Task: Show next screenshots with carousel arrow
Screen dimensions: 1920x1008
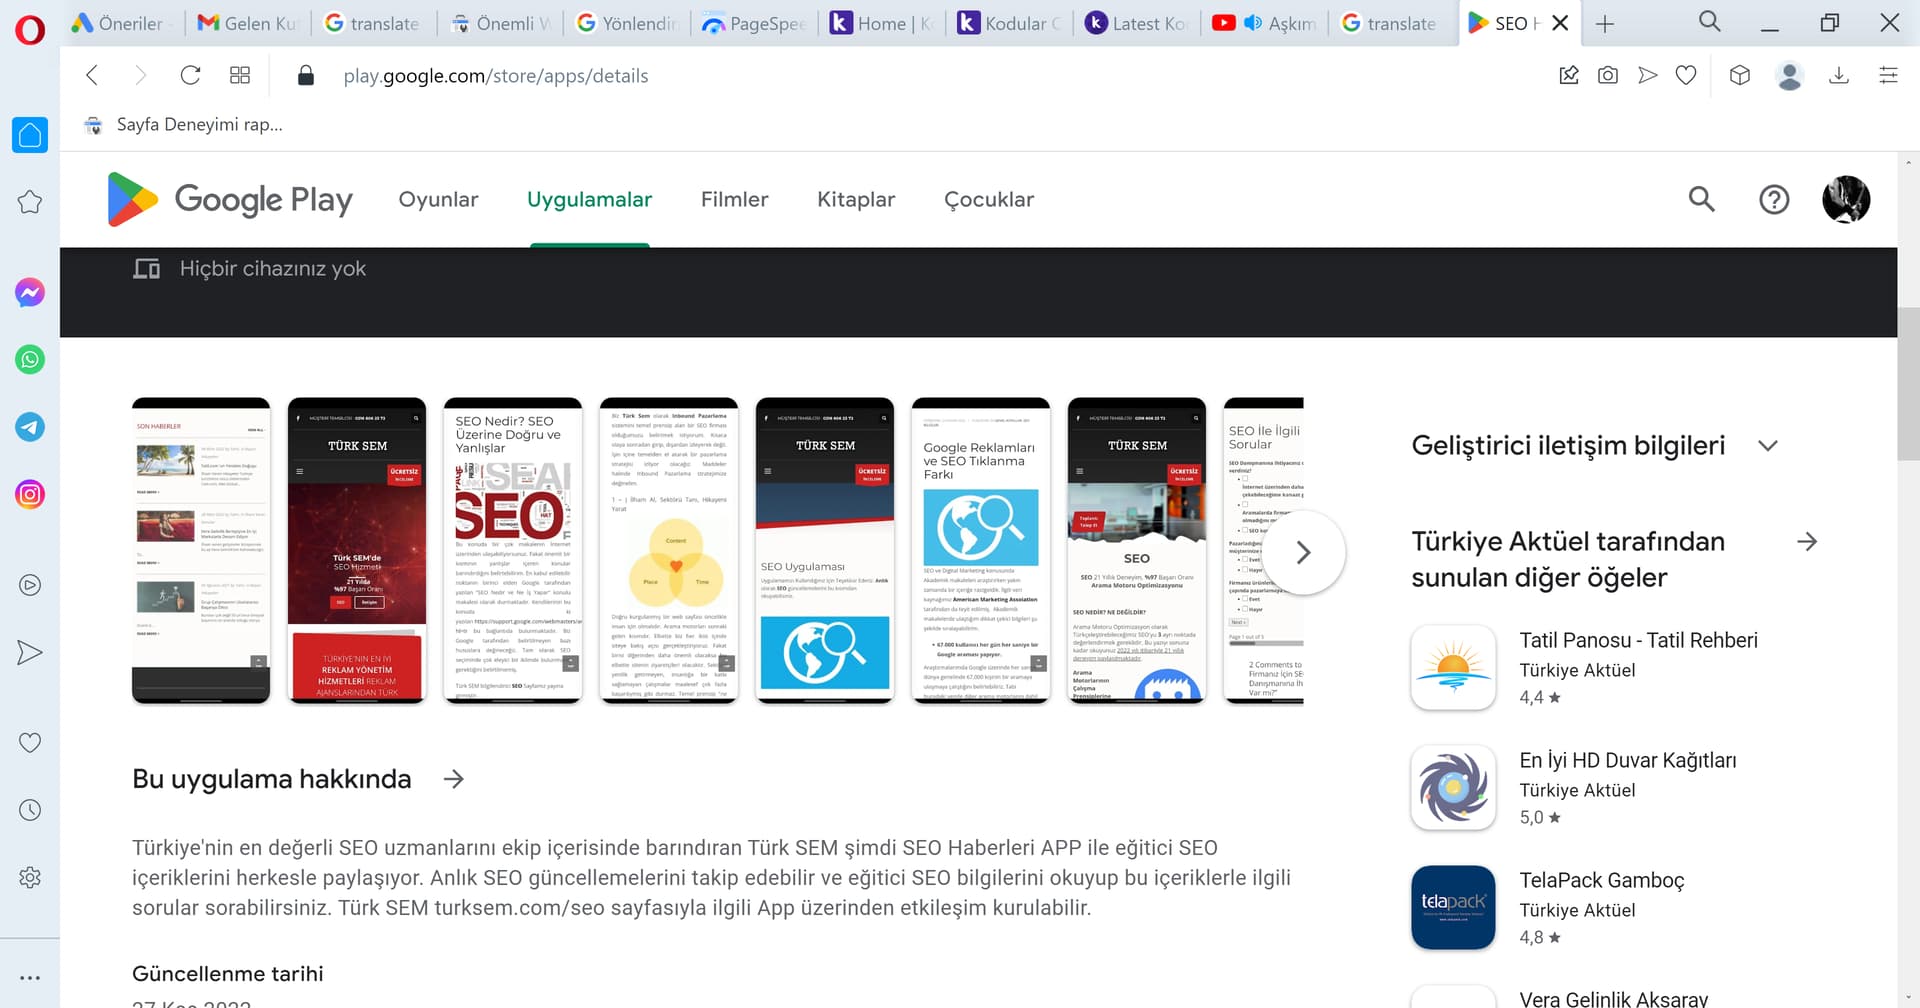Action: point(1303,552)
